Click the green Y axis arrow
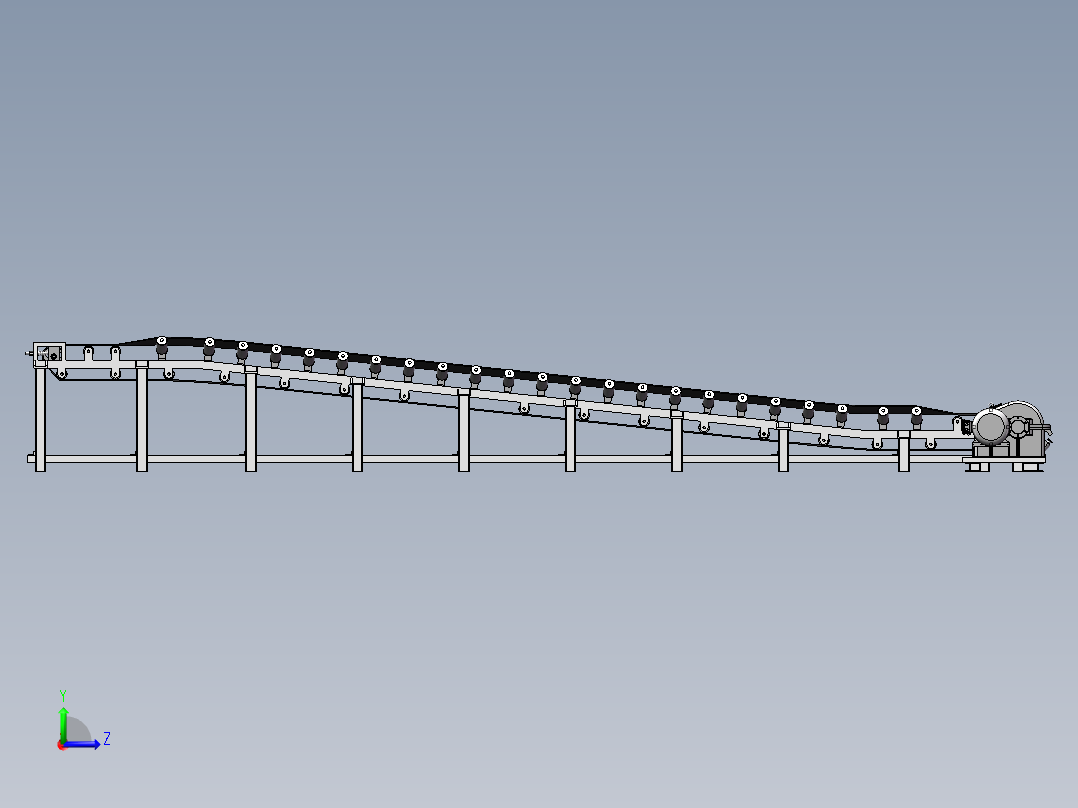Screen dimensions: 1078x808 (63, 718)
